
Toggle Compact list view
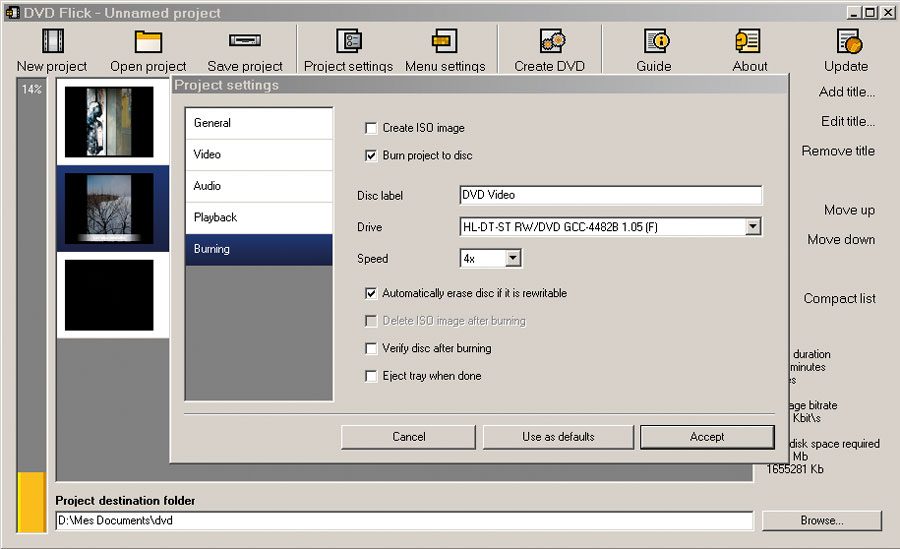[x=839, y=299]
